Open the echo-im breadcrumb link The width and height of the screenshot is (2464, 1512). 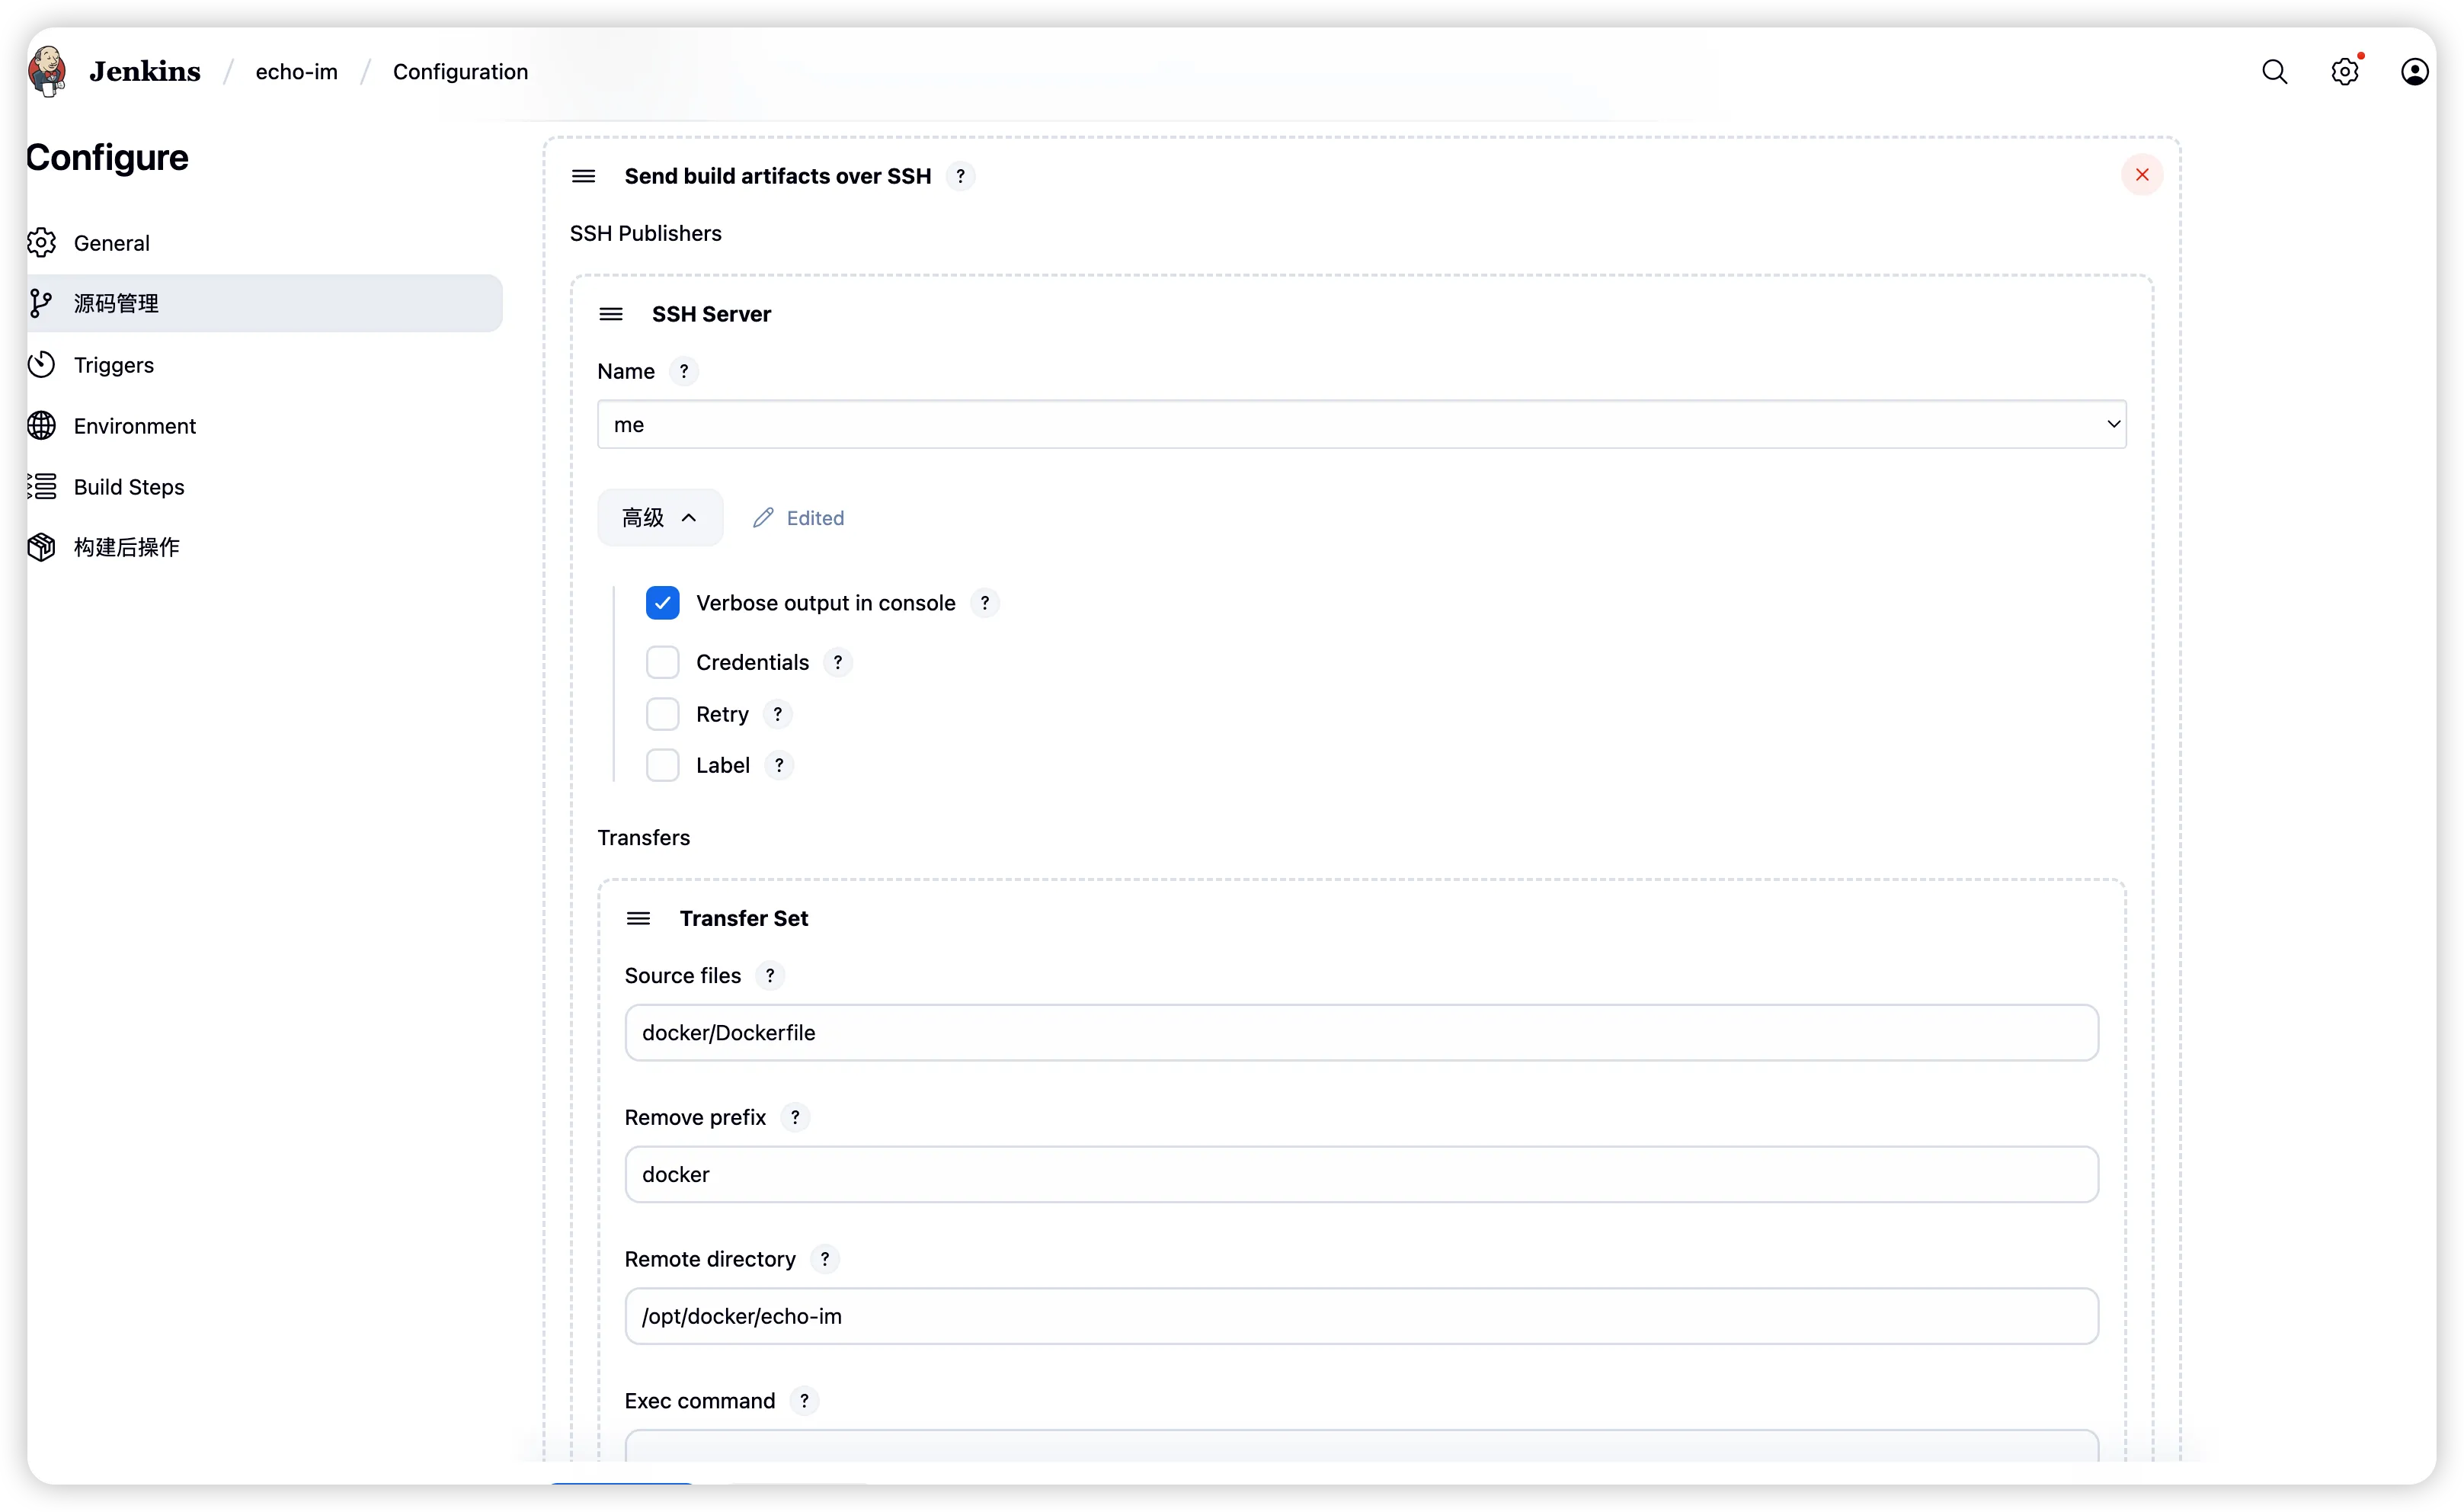296,72
